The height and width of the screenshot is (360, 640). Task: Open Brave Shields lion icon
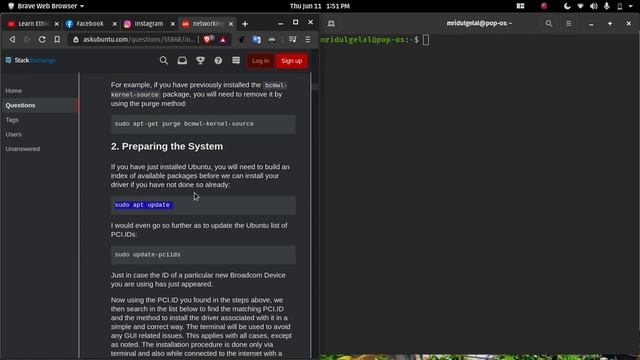(208, 39)
